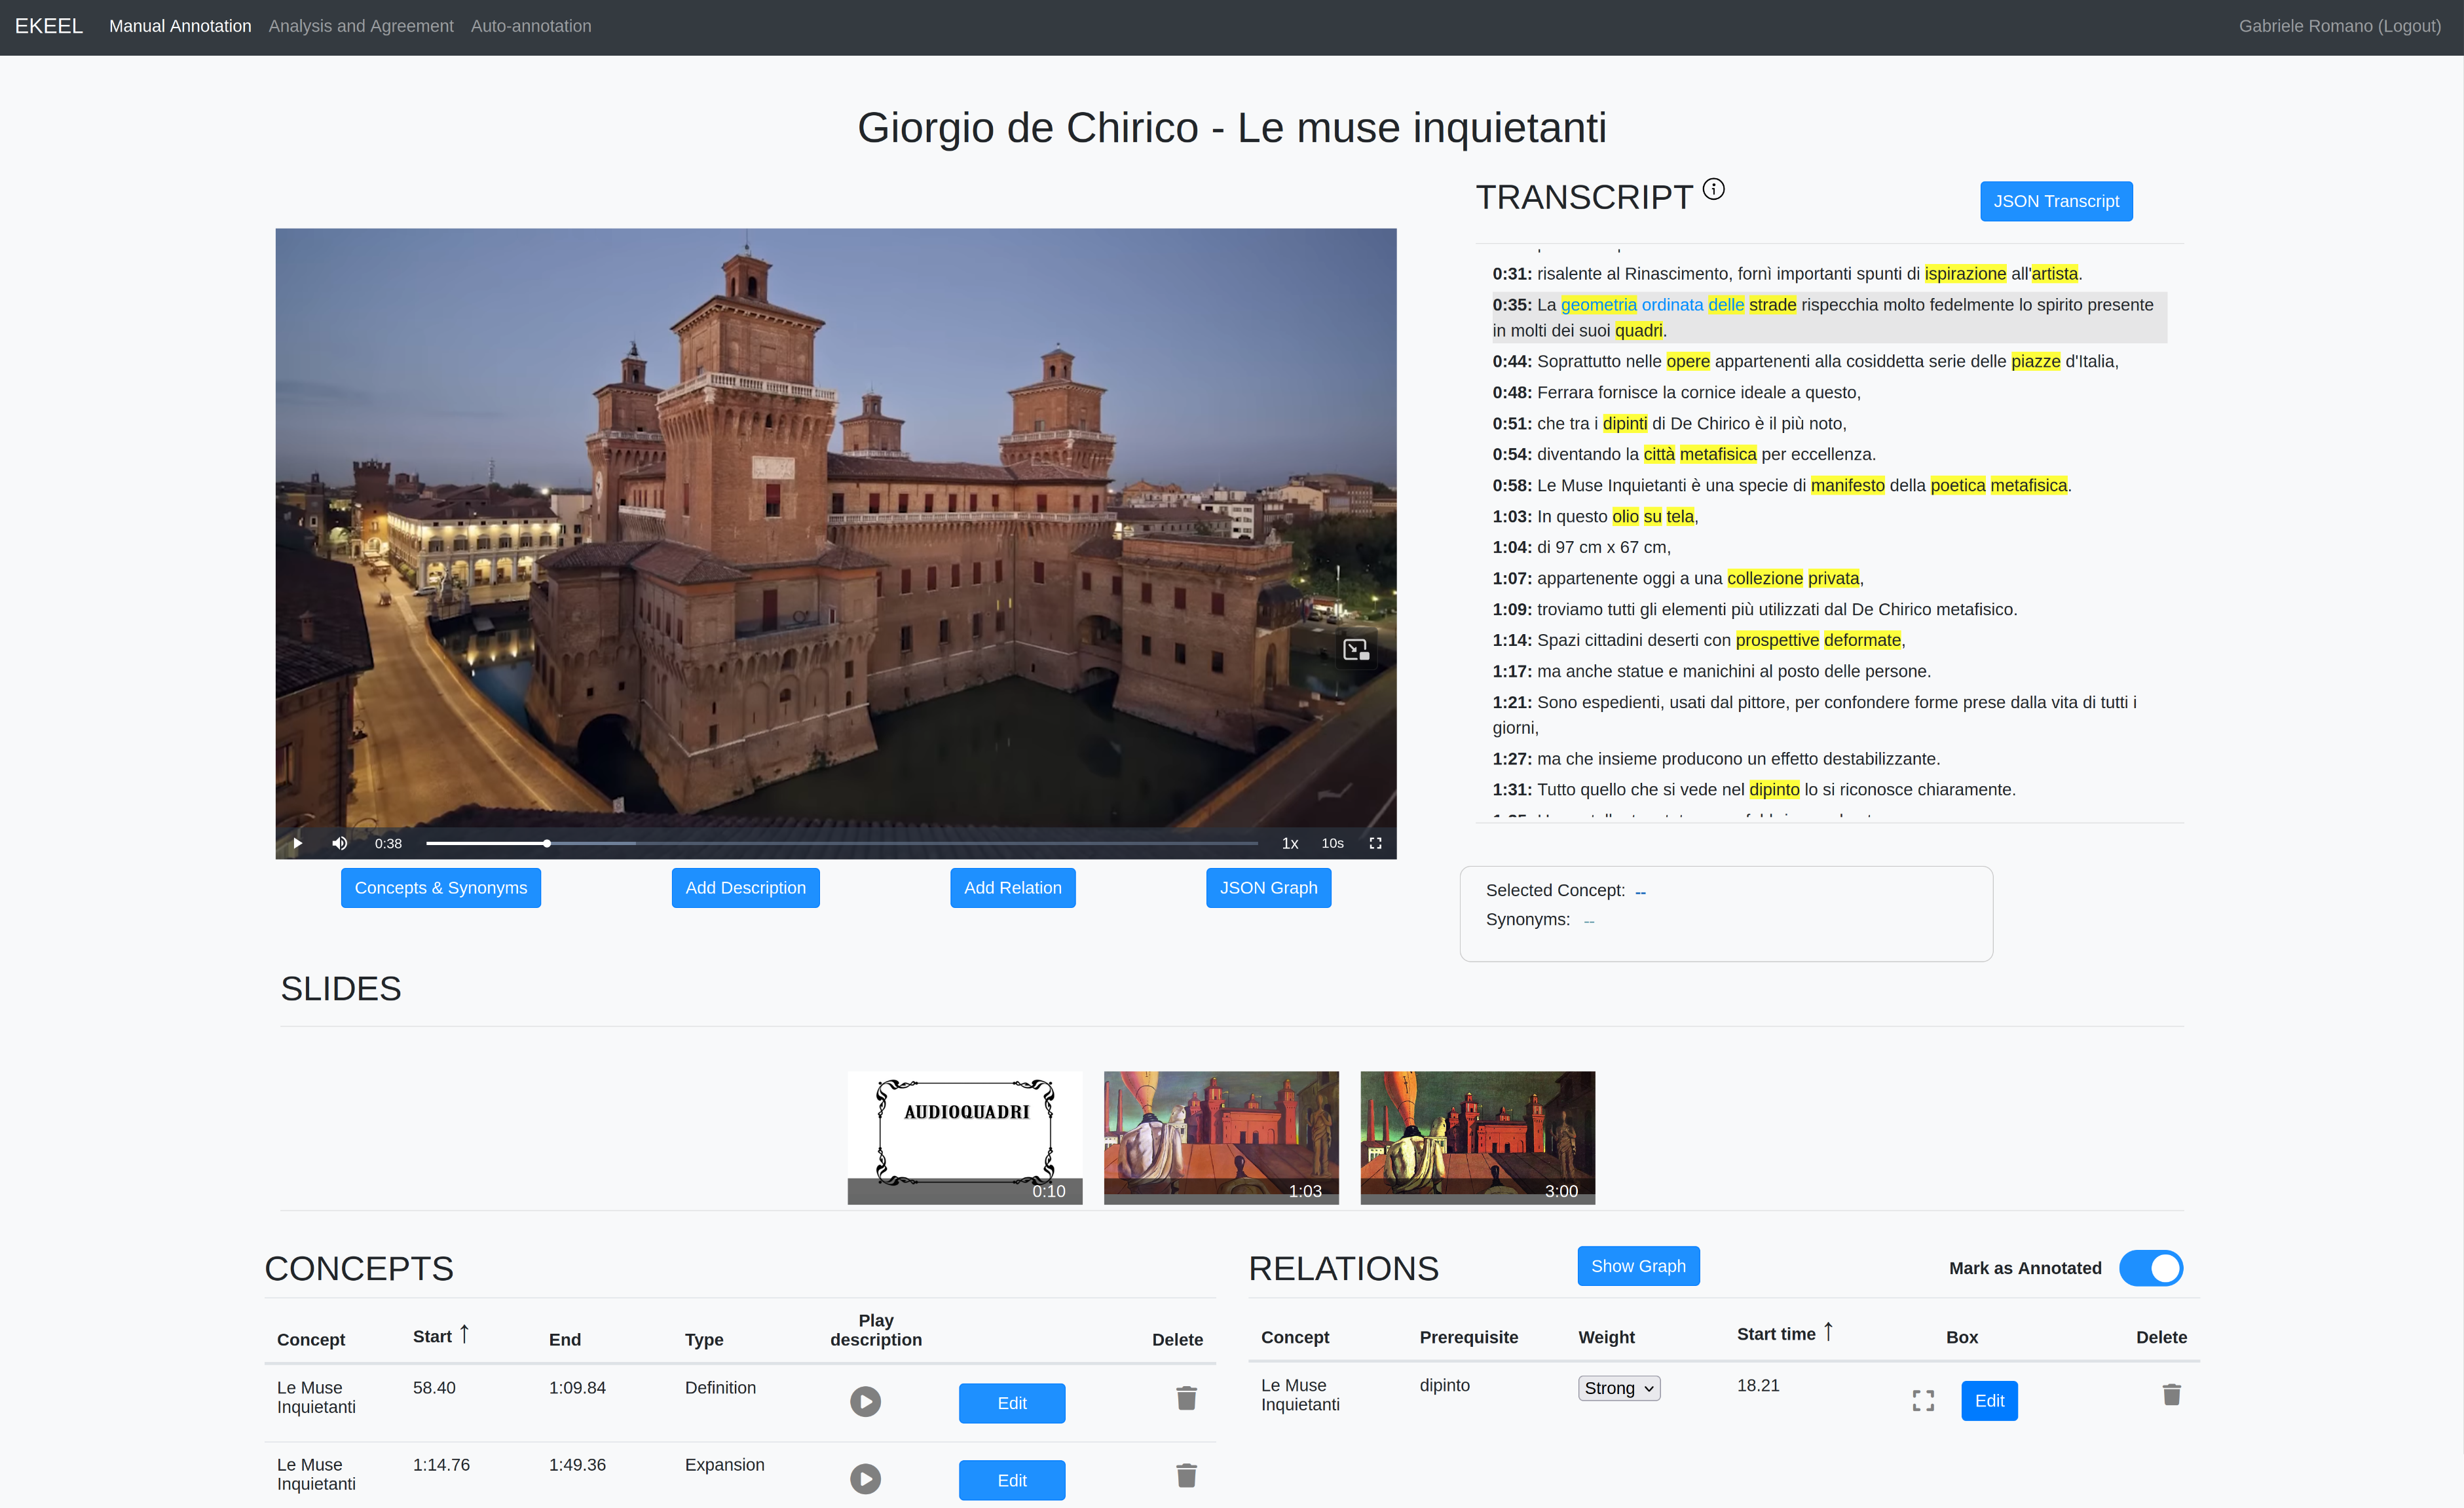
Task: Open AUDIOQUADRI slide at 0:10
Action: [965, 1138]
